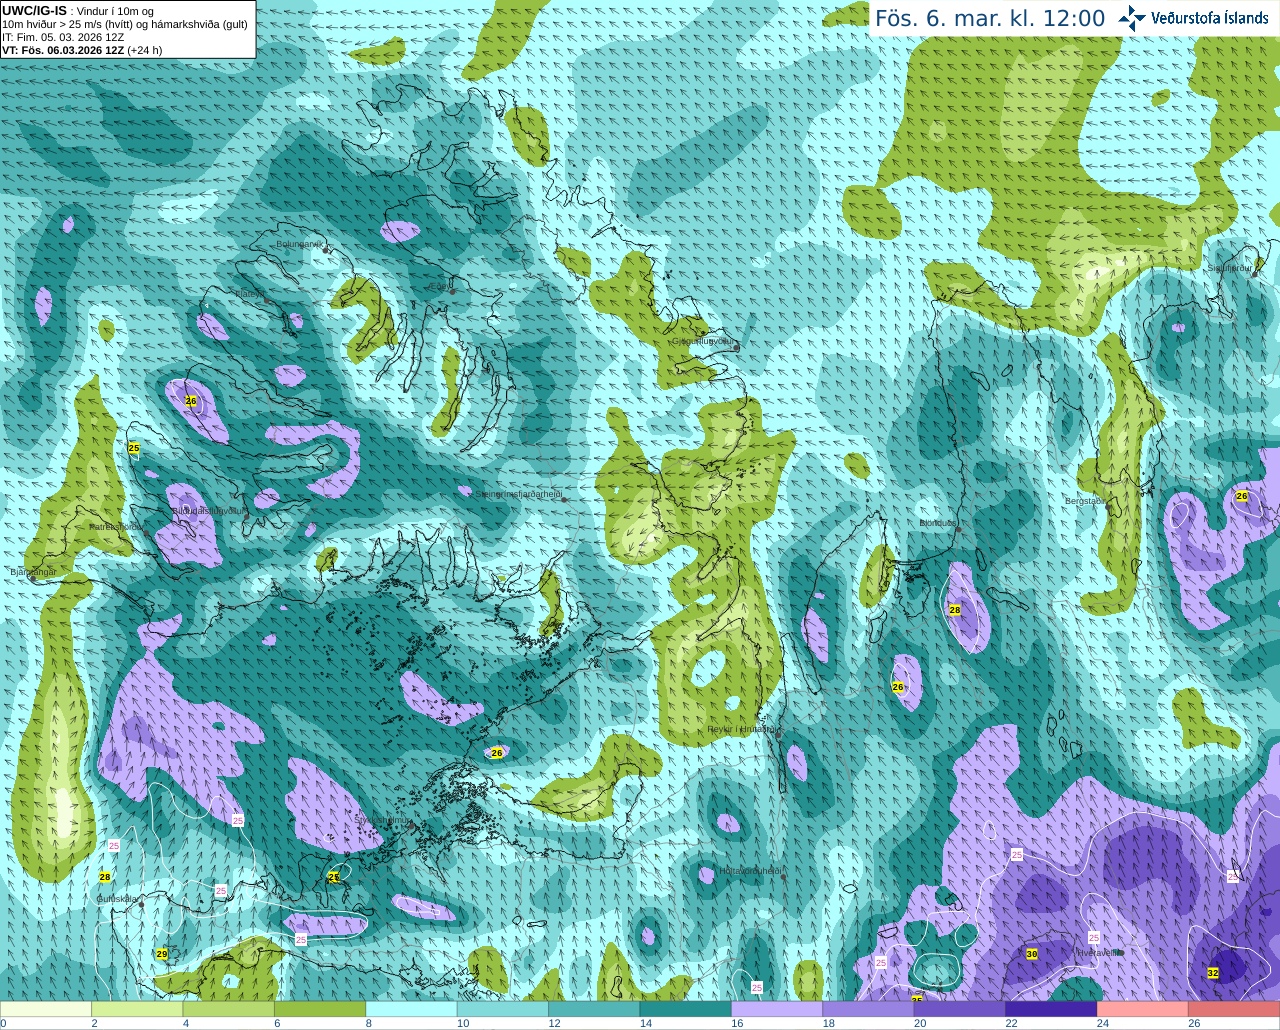Click the 22–24 m/s dark indigo legend swatch
This screenshot has width=1280, height=1030.
click(1052, 1009)
